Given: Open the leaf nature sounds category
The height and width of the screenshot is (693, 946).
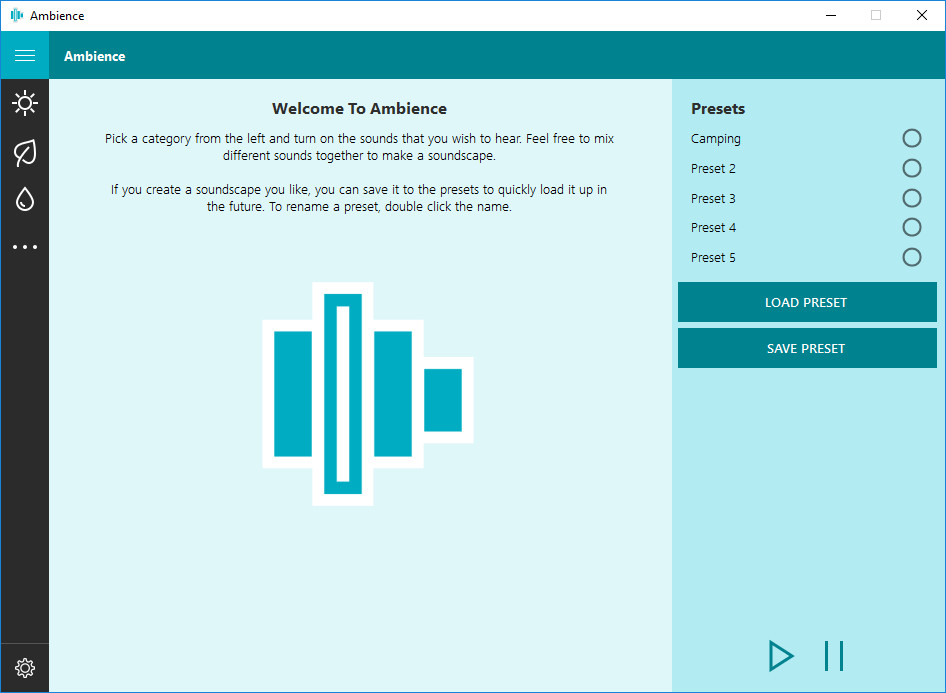Looking at the screenshot, I should coord(25,152).
